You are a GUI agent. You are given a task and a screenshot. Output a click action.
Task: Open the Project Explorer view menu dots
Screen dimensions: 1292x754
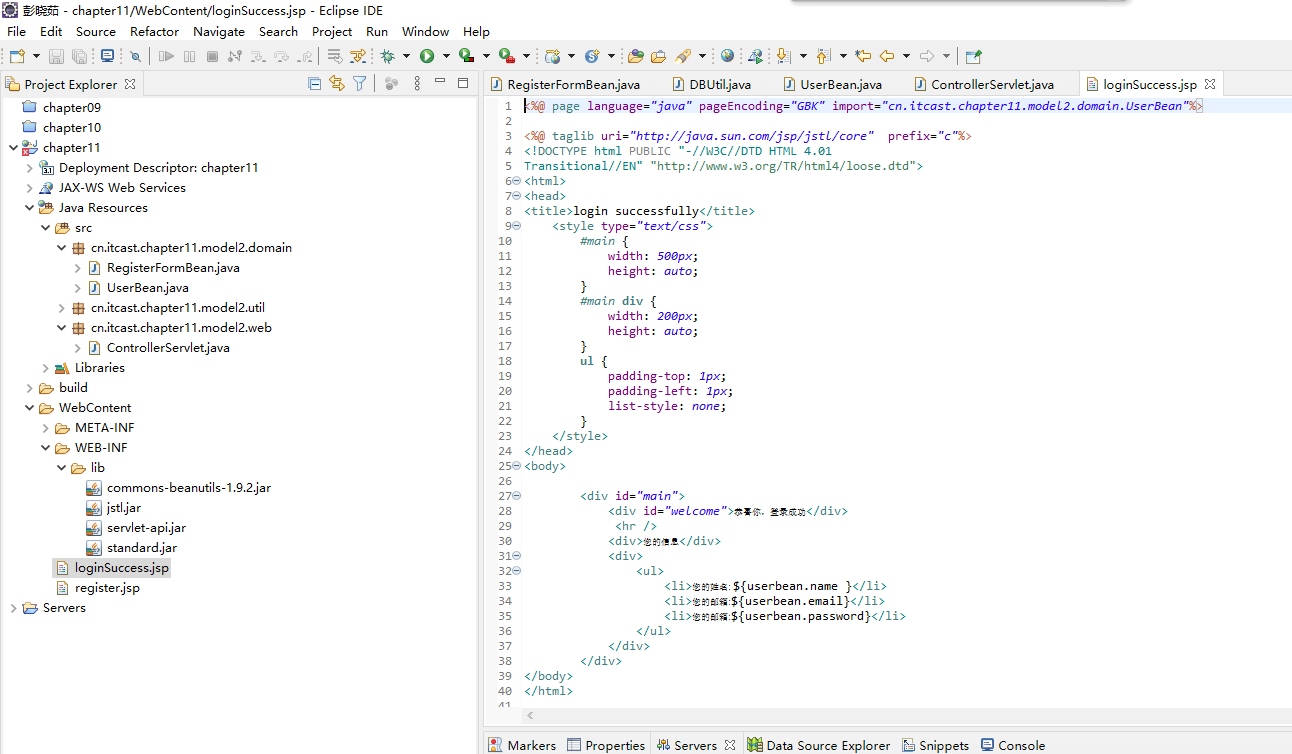pyautogui.click(x=417, y=84)
